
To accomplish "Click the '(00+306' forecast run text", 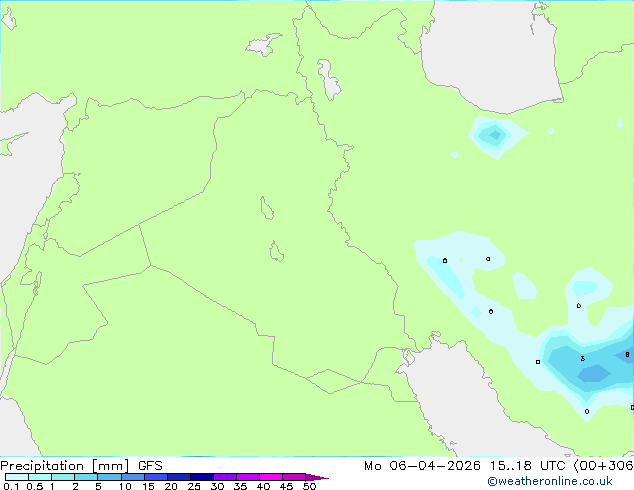I will (604, 466).
